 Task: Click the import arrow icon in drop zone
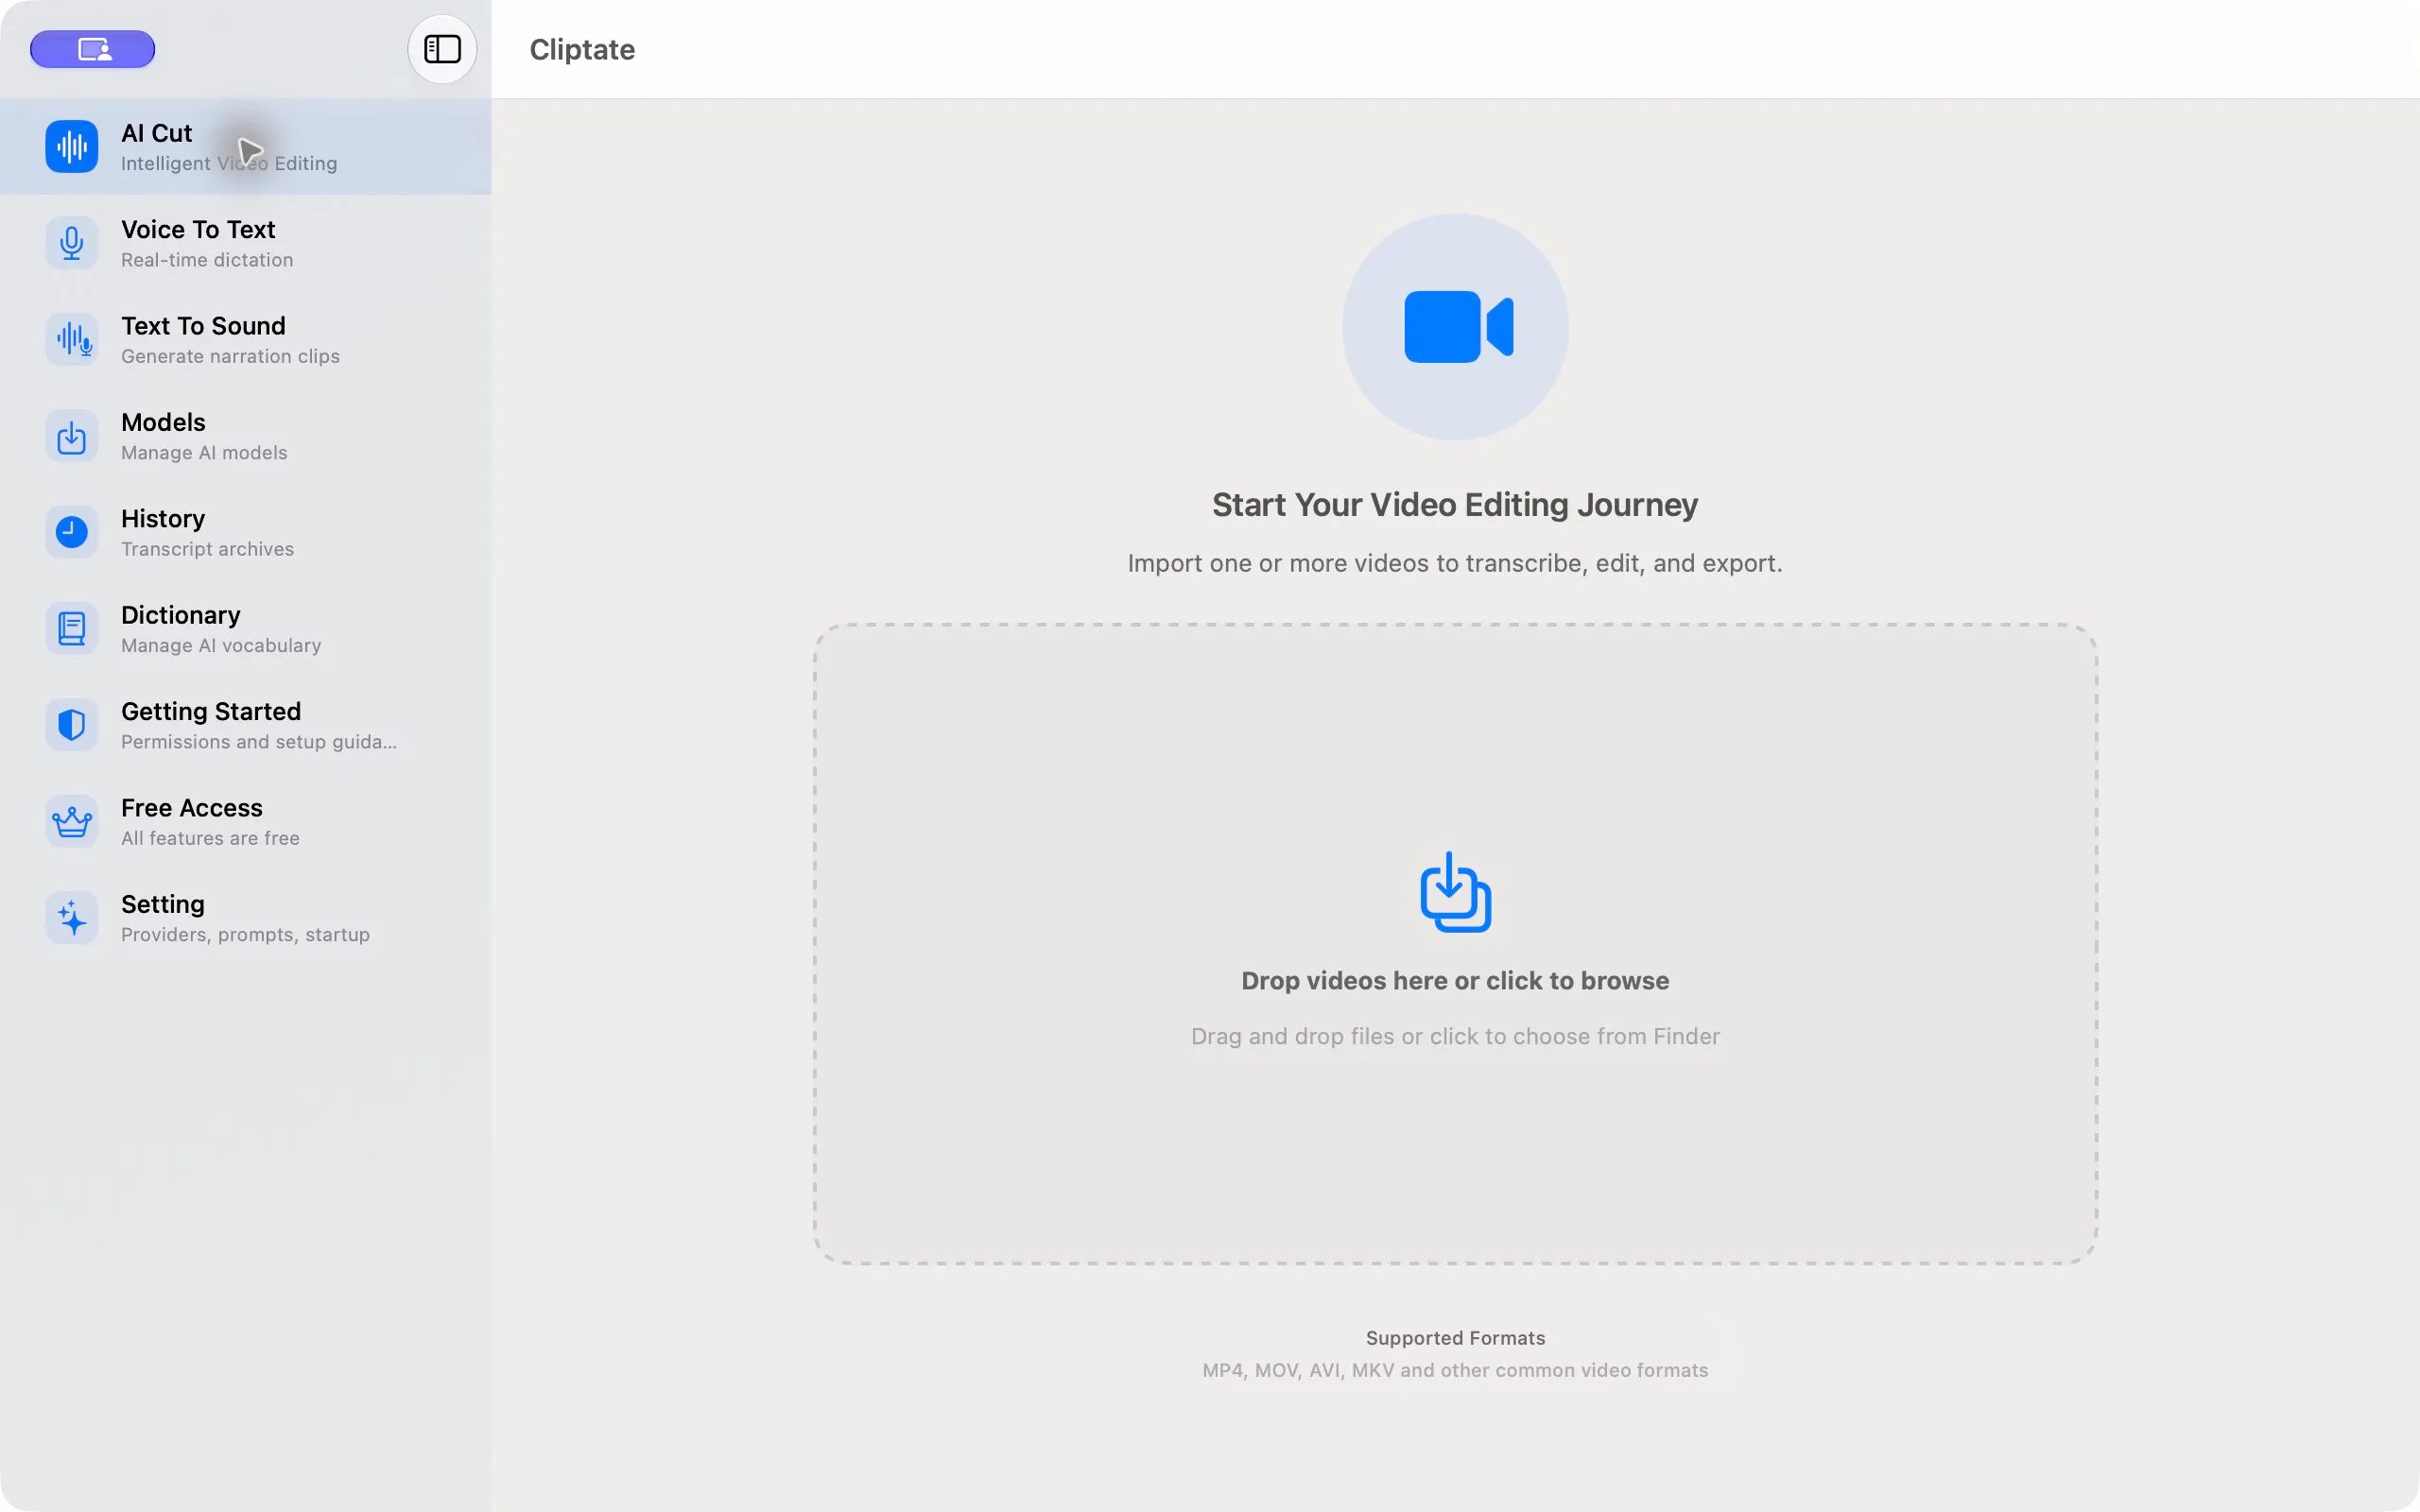tap(1456, 892)
